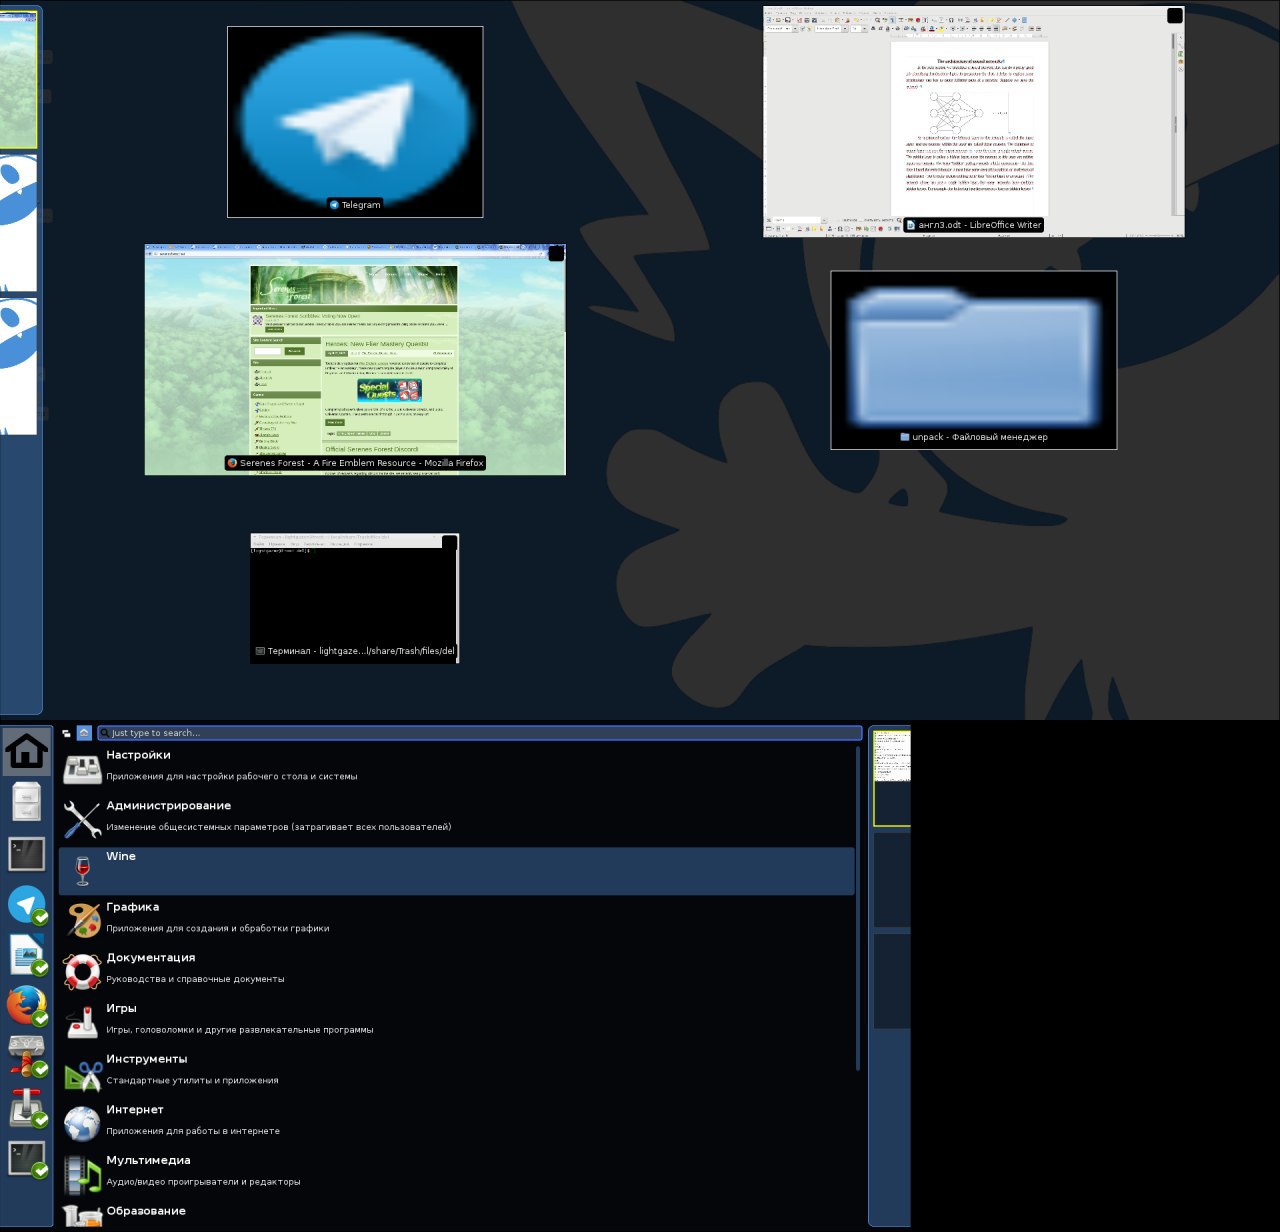Open Firefox from the dock
Screen dimensions: 1280x1232
click(27, 1006)
